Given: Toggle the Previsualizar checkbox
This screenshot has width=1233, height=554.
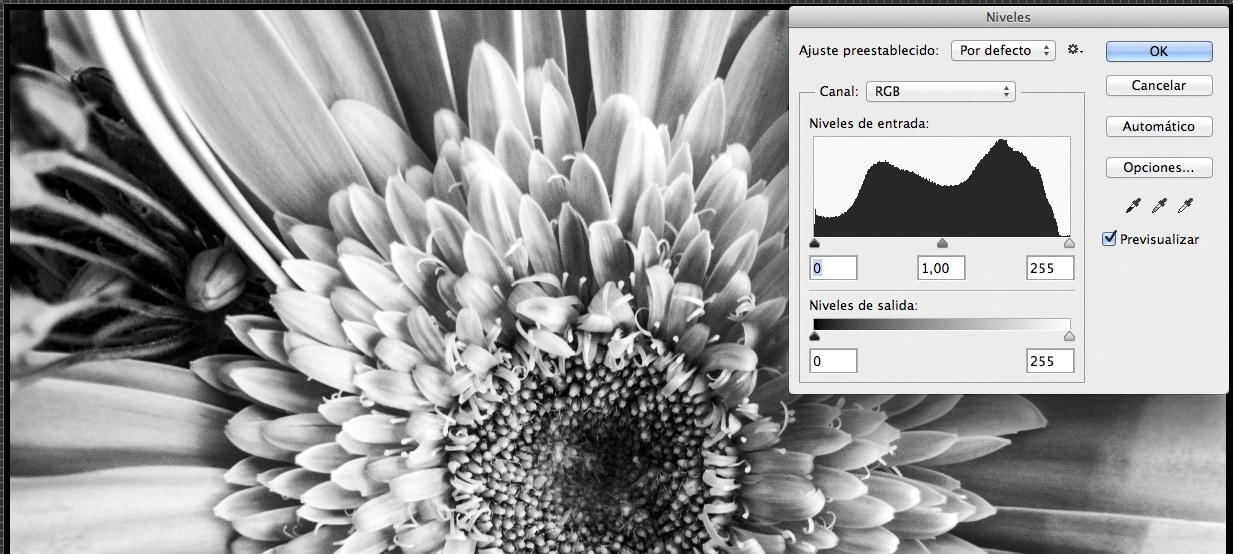Looking at the screenshot, I should (x=1109, y=239).
